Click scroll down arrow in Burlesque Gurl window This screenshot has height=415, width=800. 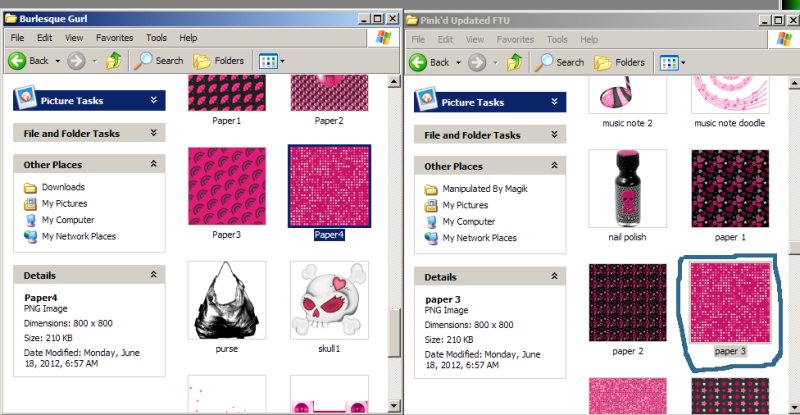point(393,406)
